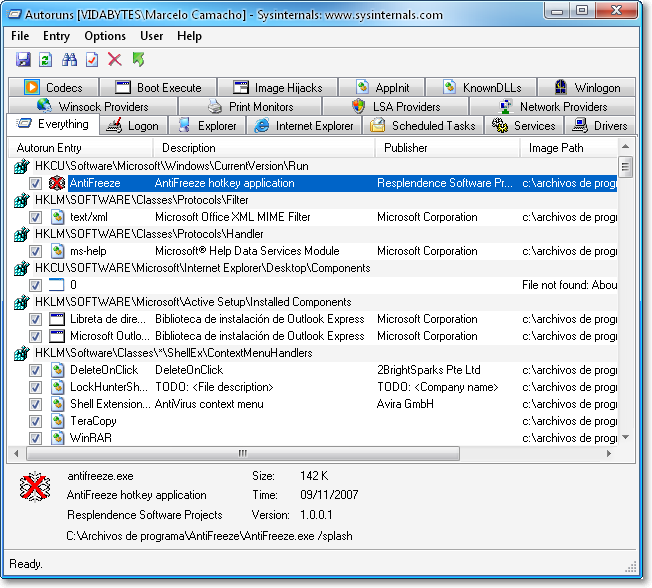Click the horizontal scrollbar right arrow

click(609, 453)
